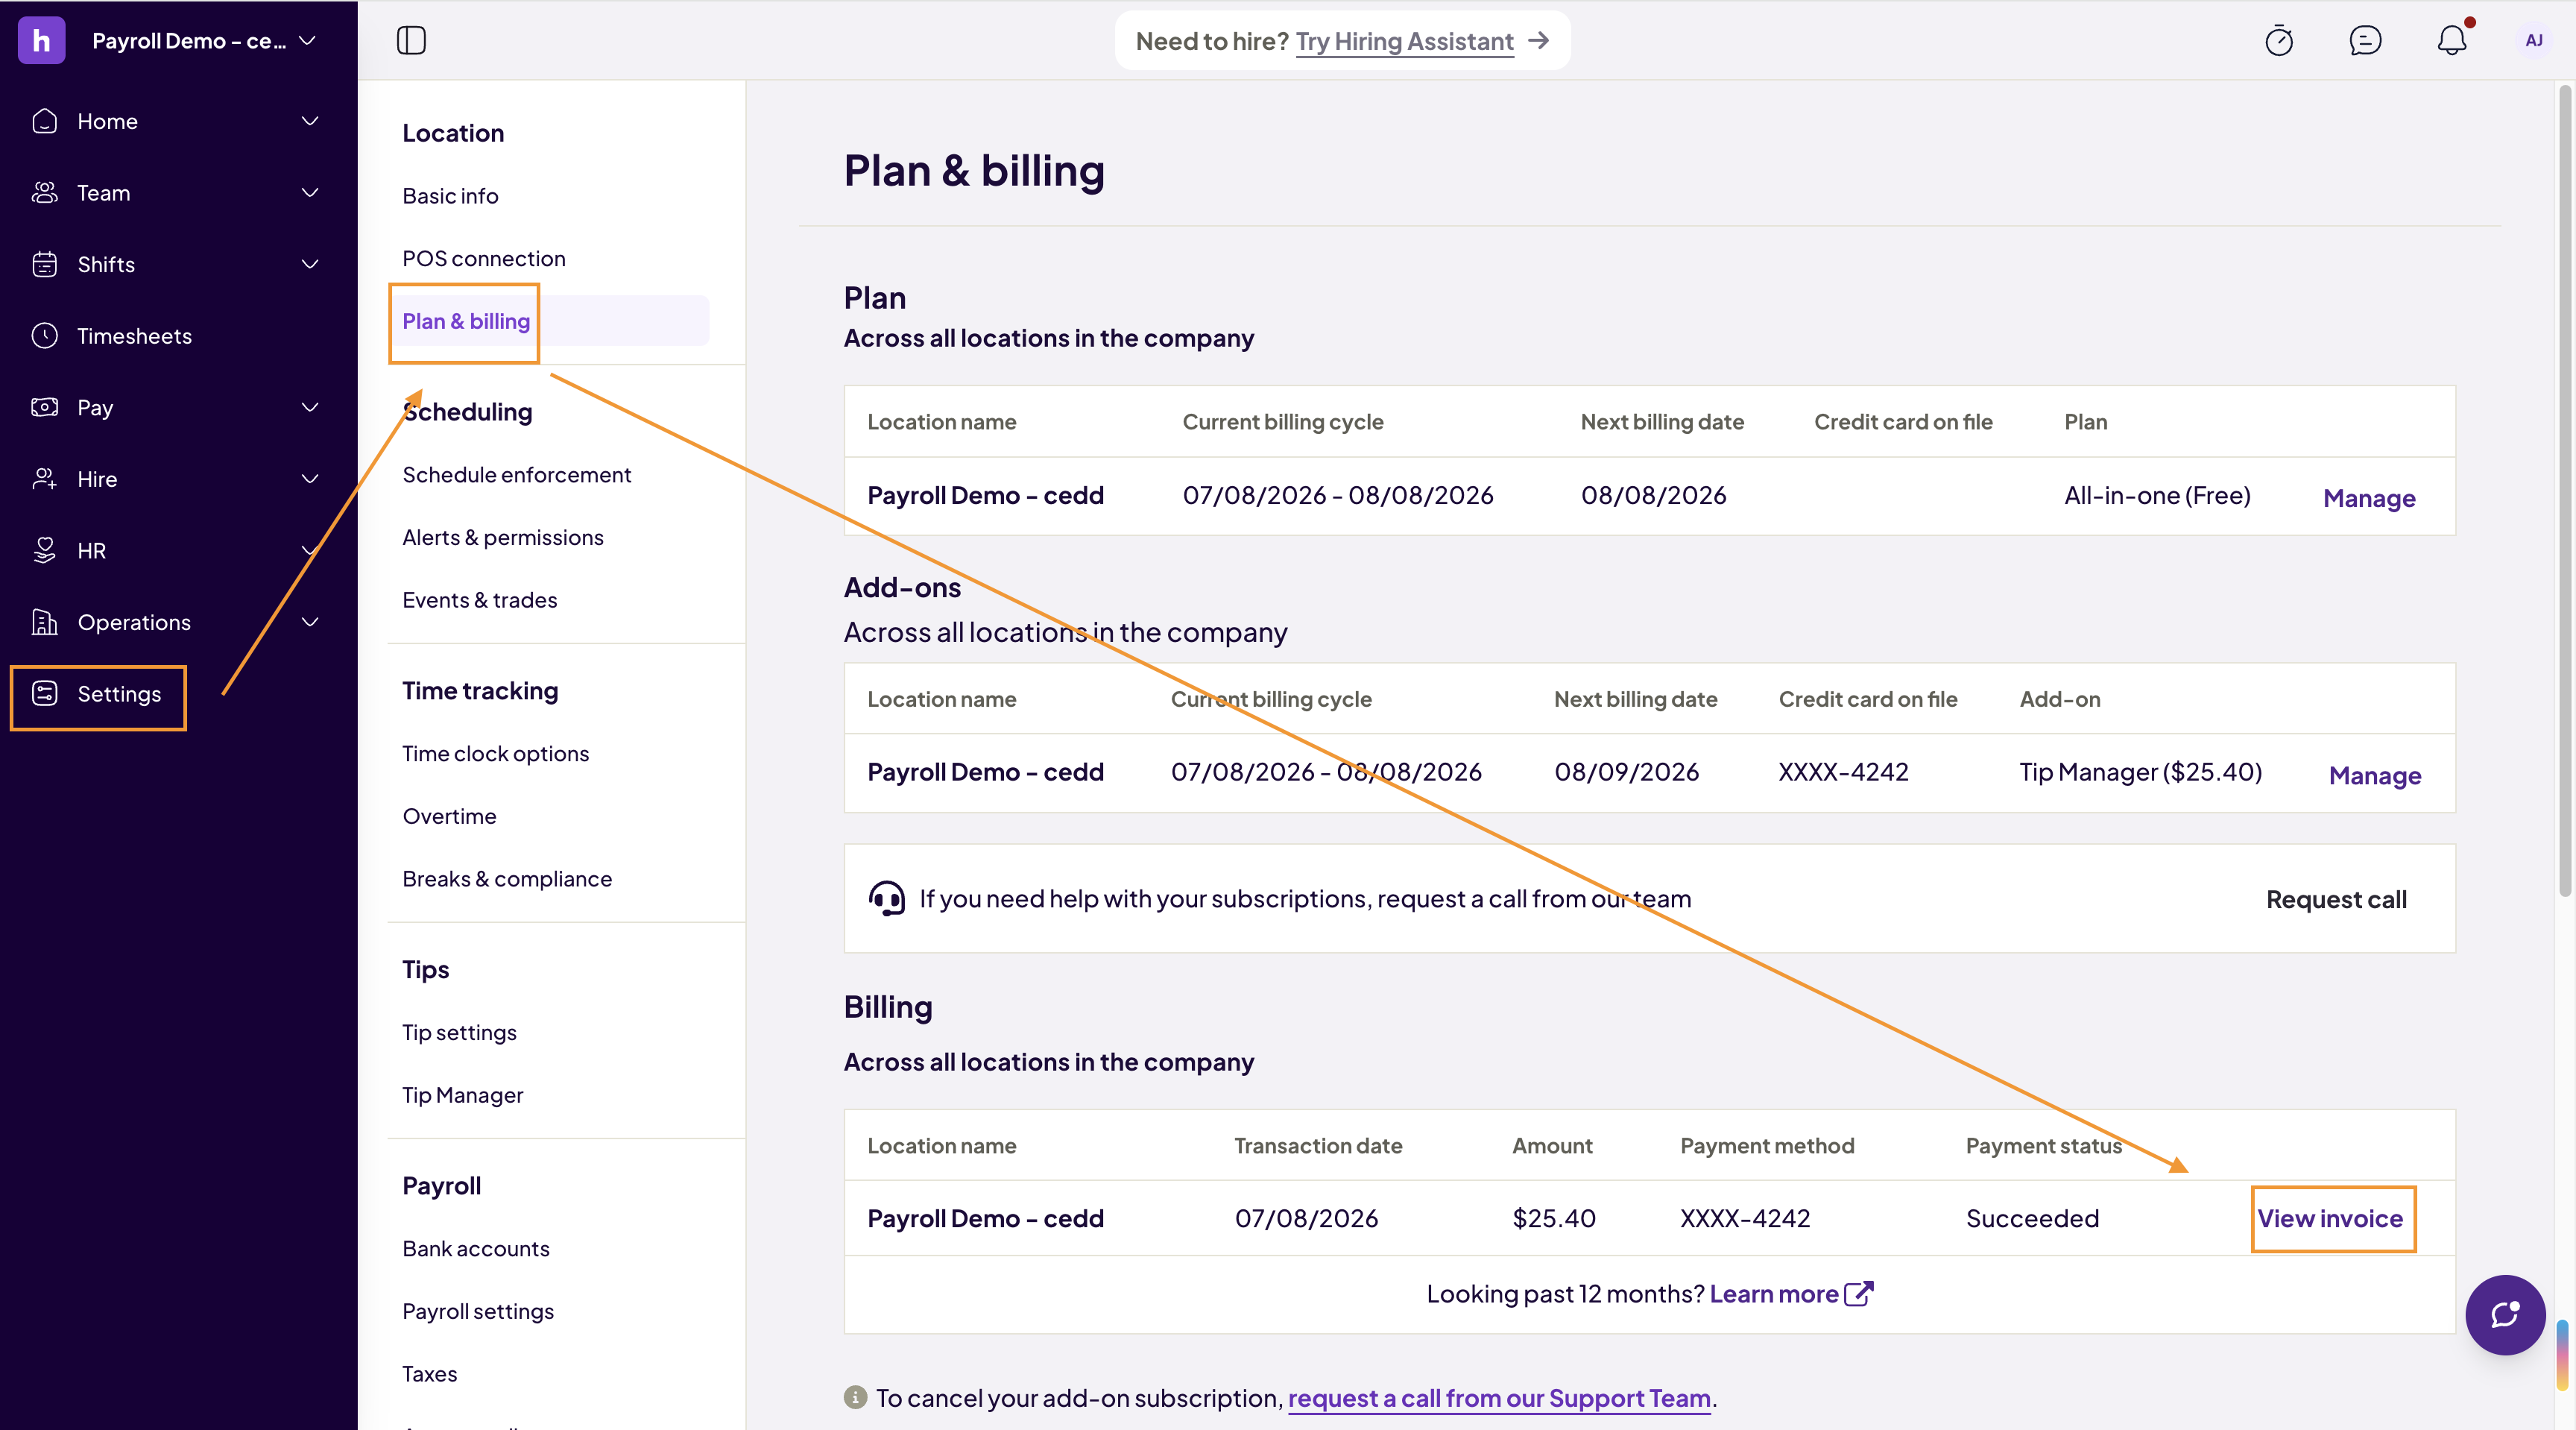Expand the Operations menu chevron
The image size is (2576, 1430).
point(310,622)
